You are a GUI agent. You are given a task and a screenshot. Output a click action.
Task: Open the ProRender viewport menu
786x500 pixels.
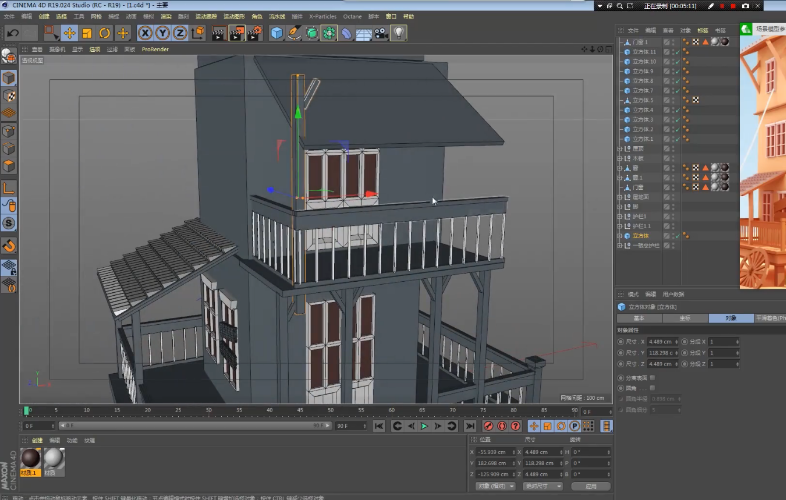pos(155,49)
